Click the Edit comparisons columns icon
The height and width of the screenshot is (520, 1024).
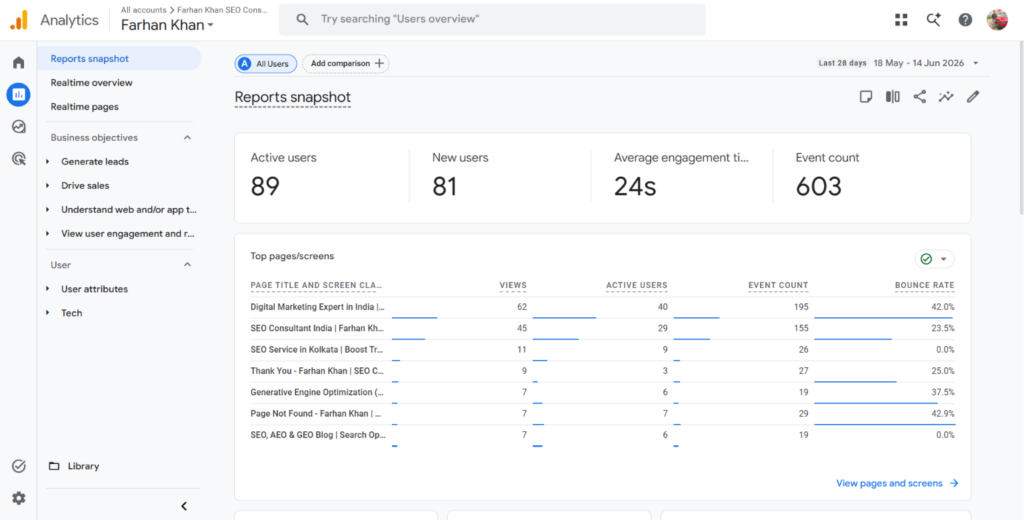click(892, 97)
